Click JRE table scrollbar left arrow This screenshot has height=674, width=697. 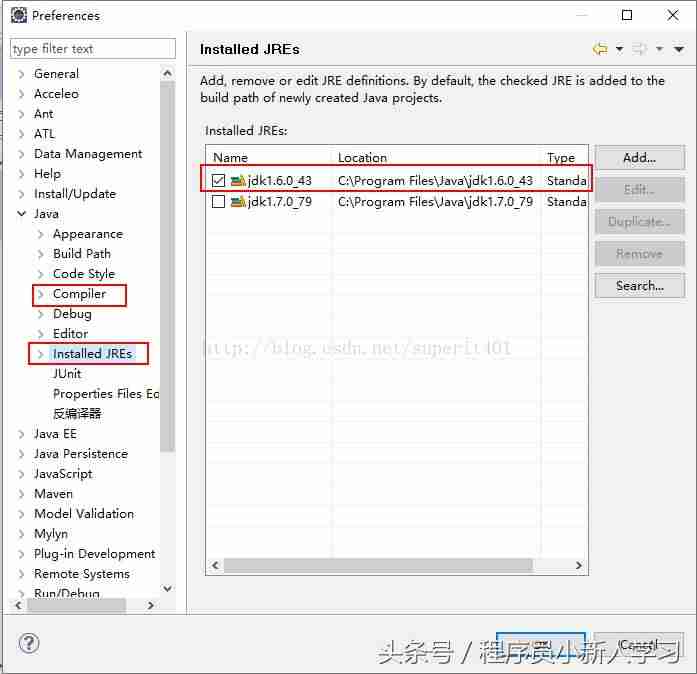pyautogui.click(x=215, y=565)
